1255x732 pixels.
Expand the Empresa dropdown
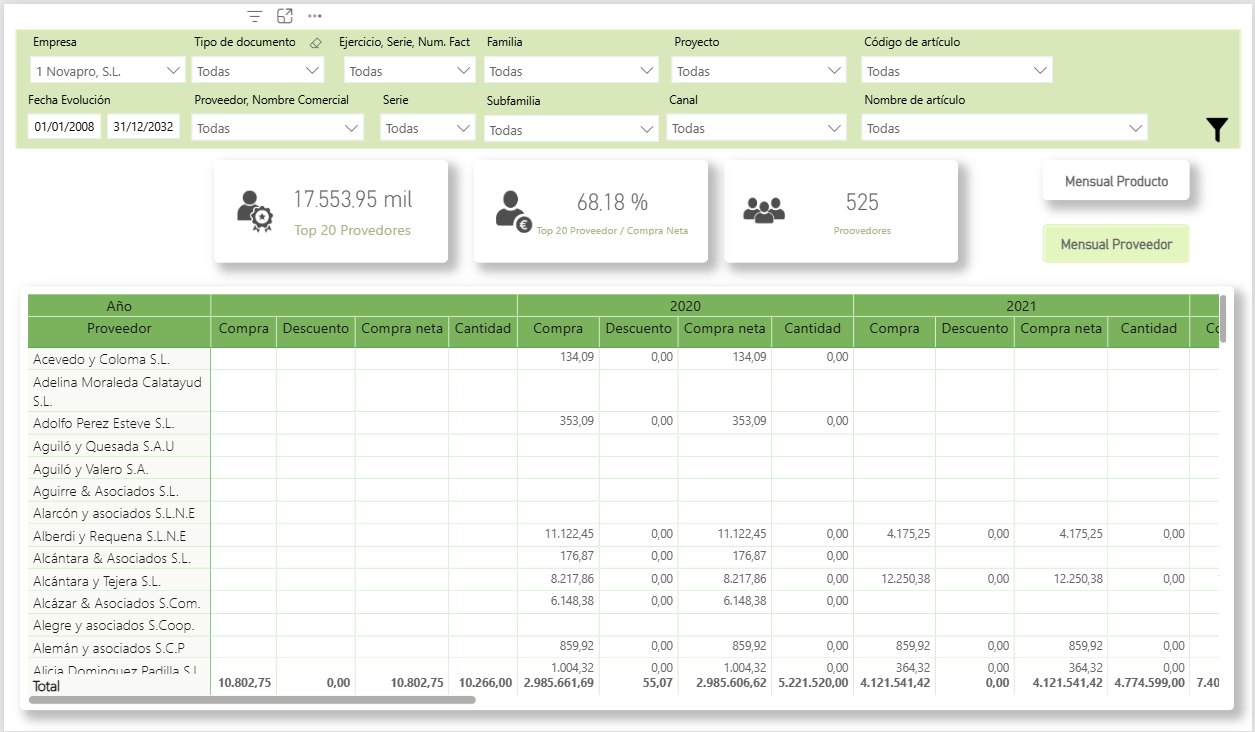point(174,71)
